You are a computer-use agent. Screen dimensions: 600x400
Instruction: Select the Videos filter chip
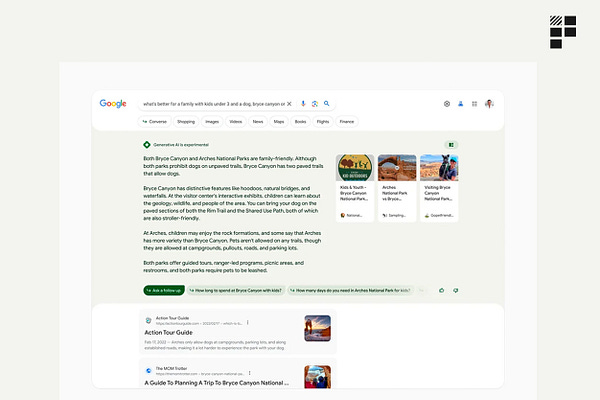236,122
